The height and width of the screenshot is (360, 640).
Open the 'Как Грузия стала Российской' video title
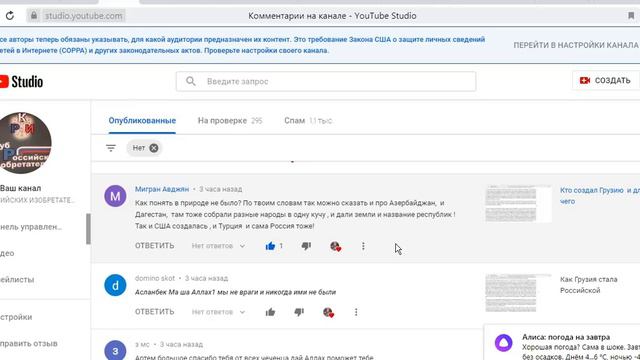(589, 285)
